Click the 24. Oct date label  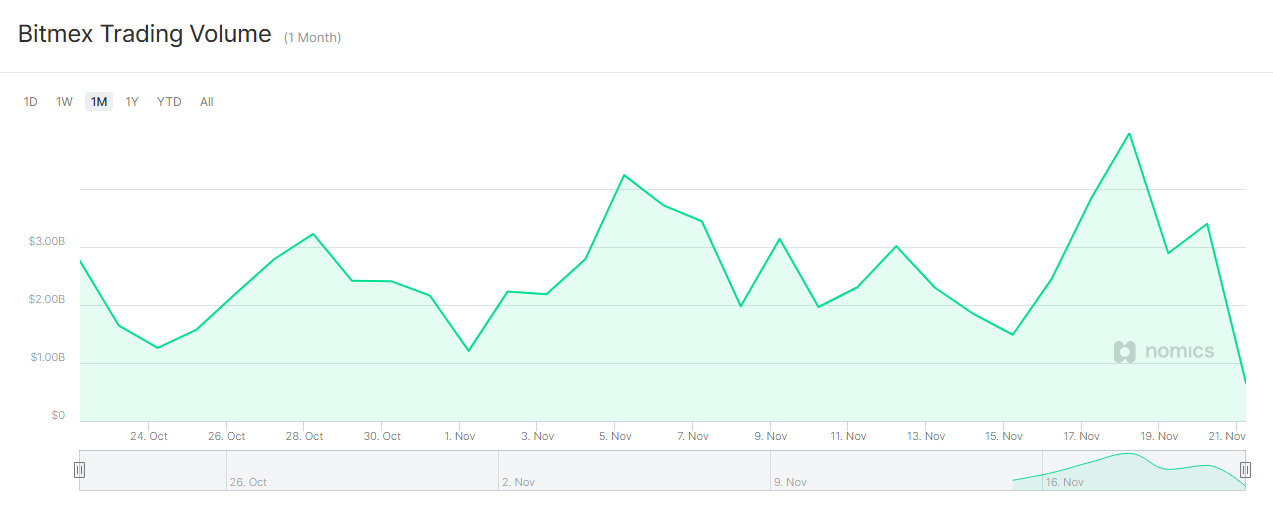(149, 436)
